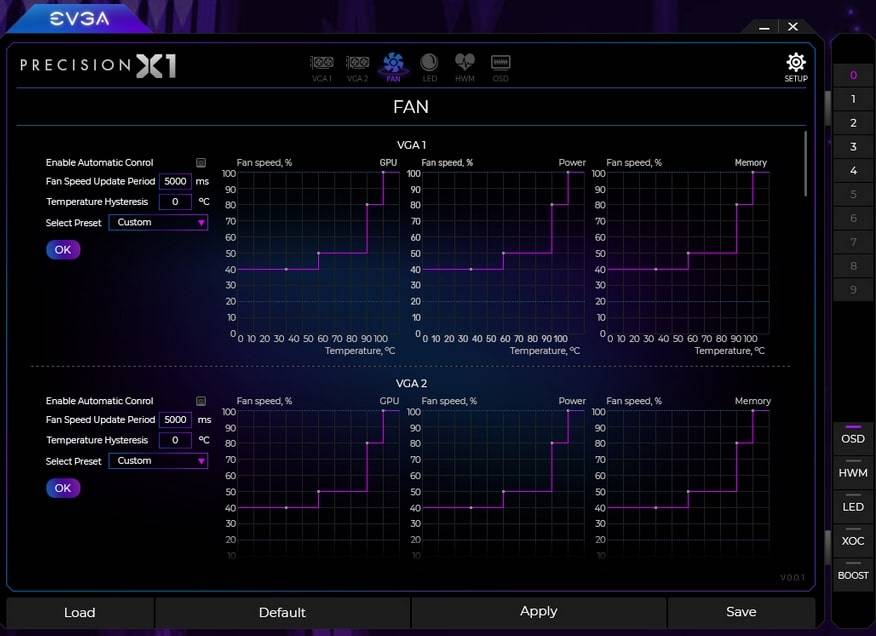Select profile slot 1 in right sidebar
The width and height of the screenshot is (876, 636).
point(853,99)
